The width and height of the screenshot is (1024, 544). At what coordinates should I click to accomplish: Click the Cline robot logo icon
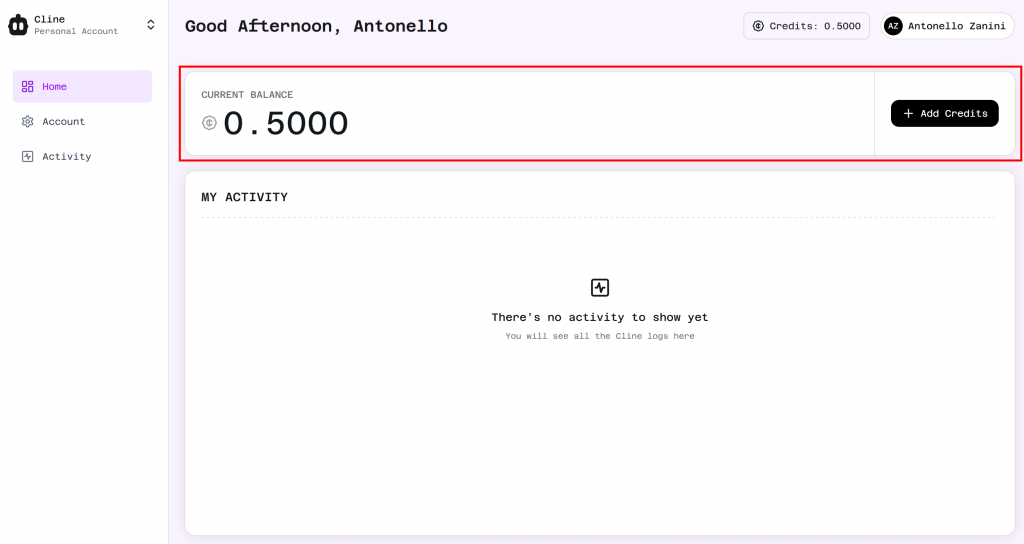(x=18, y=25)
